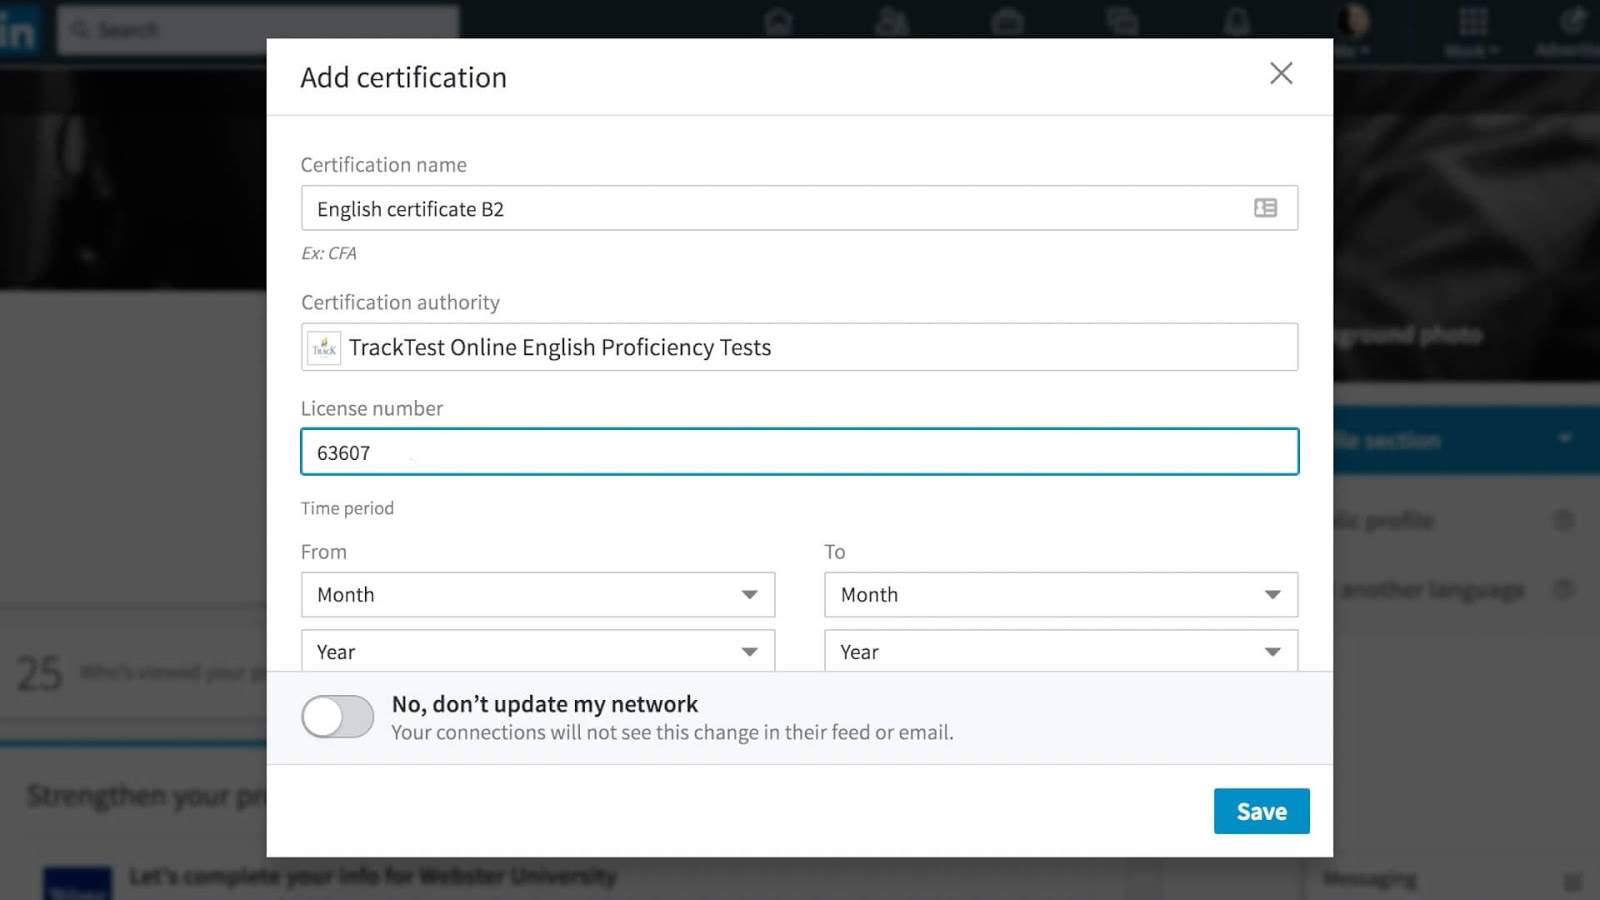Close the Add certification dialog
Viewport: 1600px width, 900px height.
coord(1281,73)
